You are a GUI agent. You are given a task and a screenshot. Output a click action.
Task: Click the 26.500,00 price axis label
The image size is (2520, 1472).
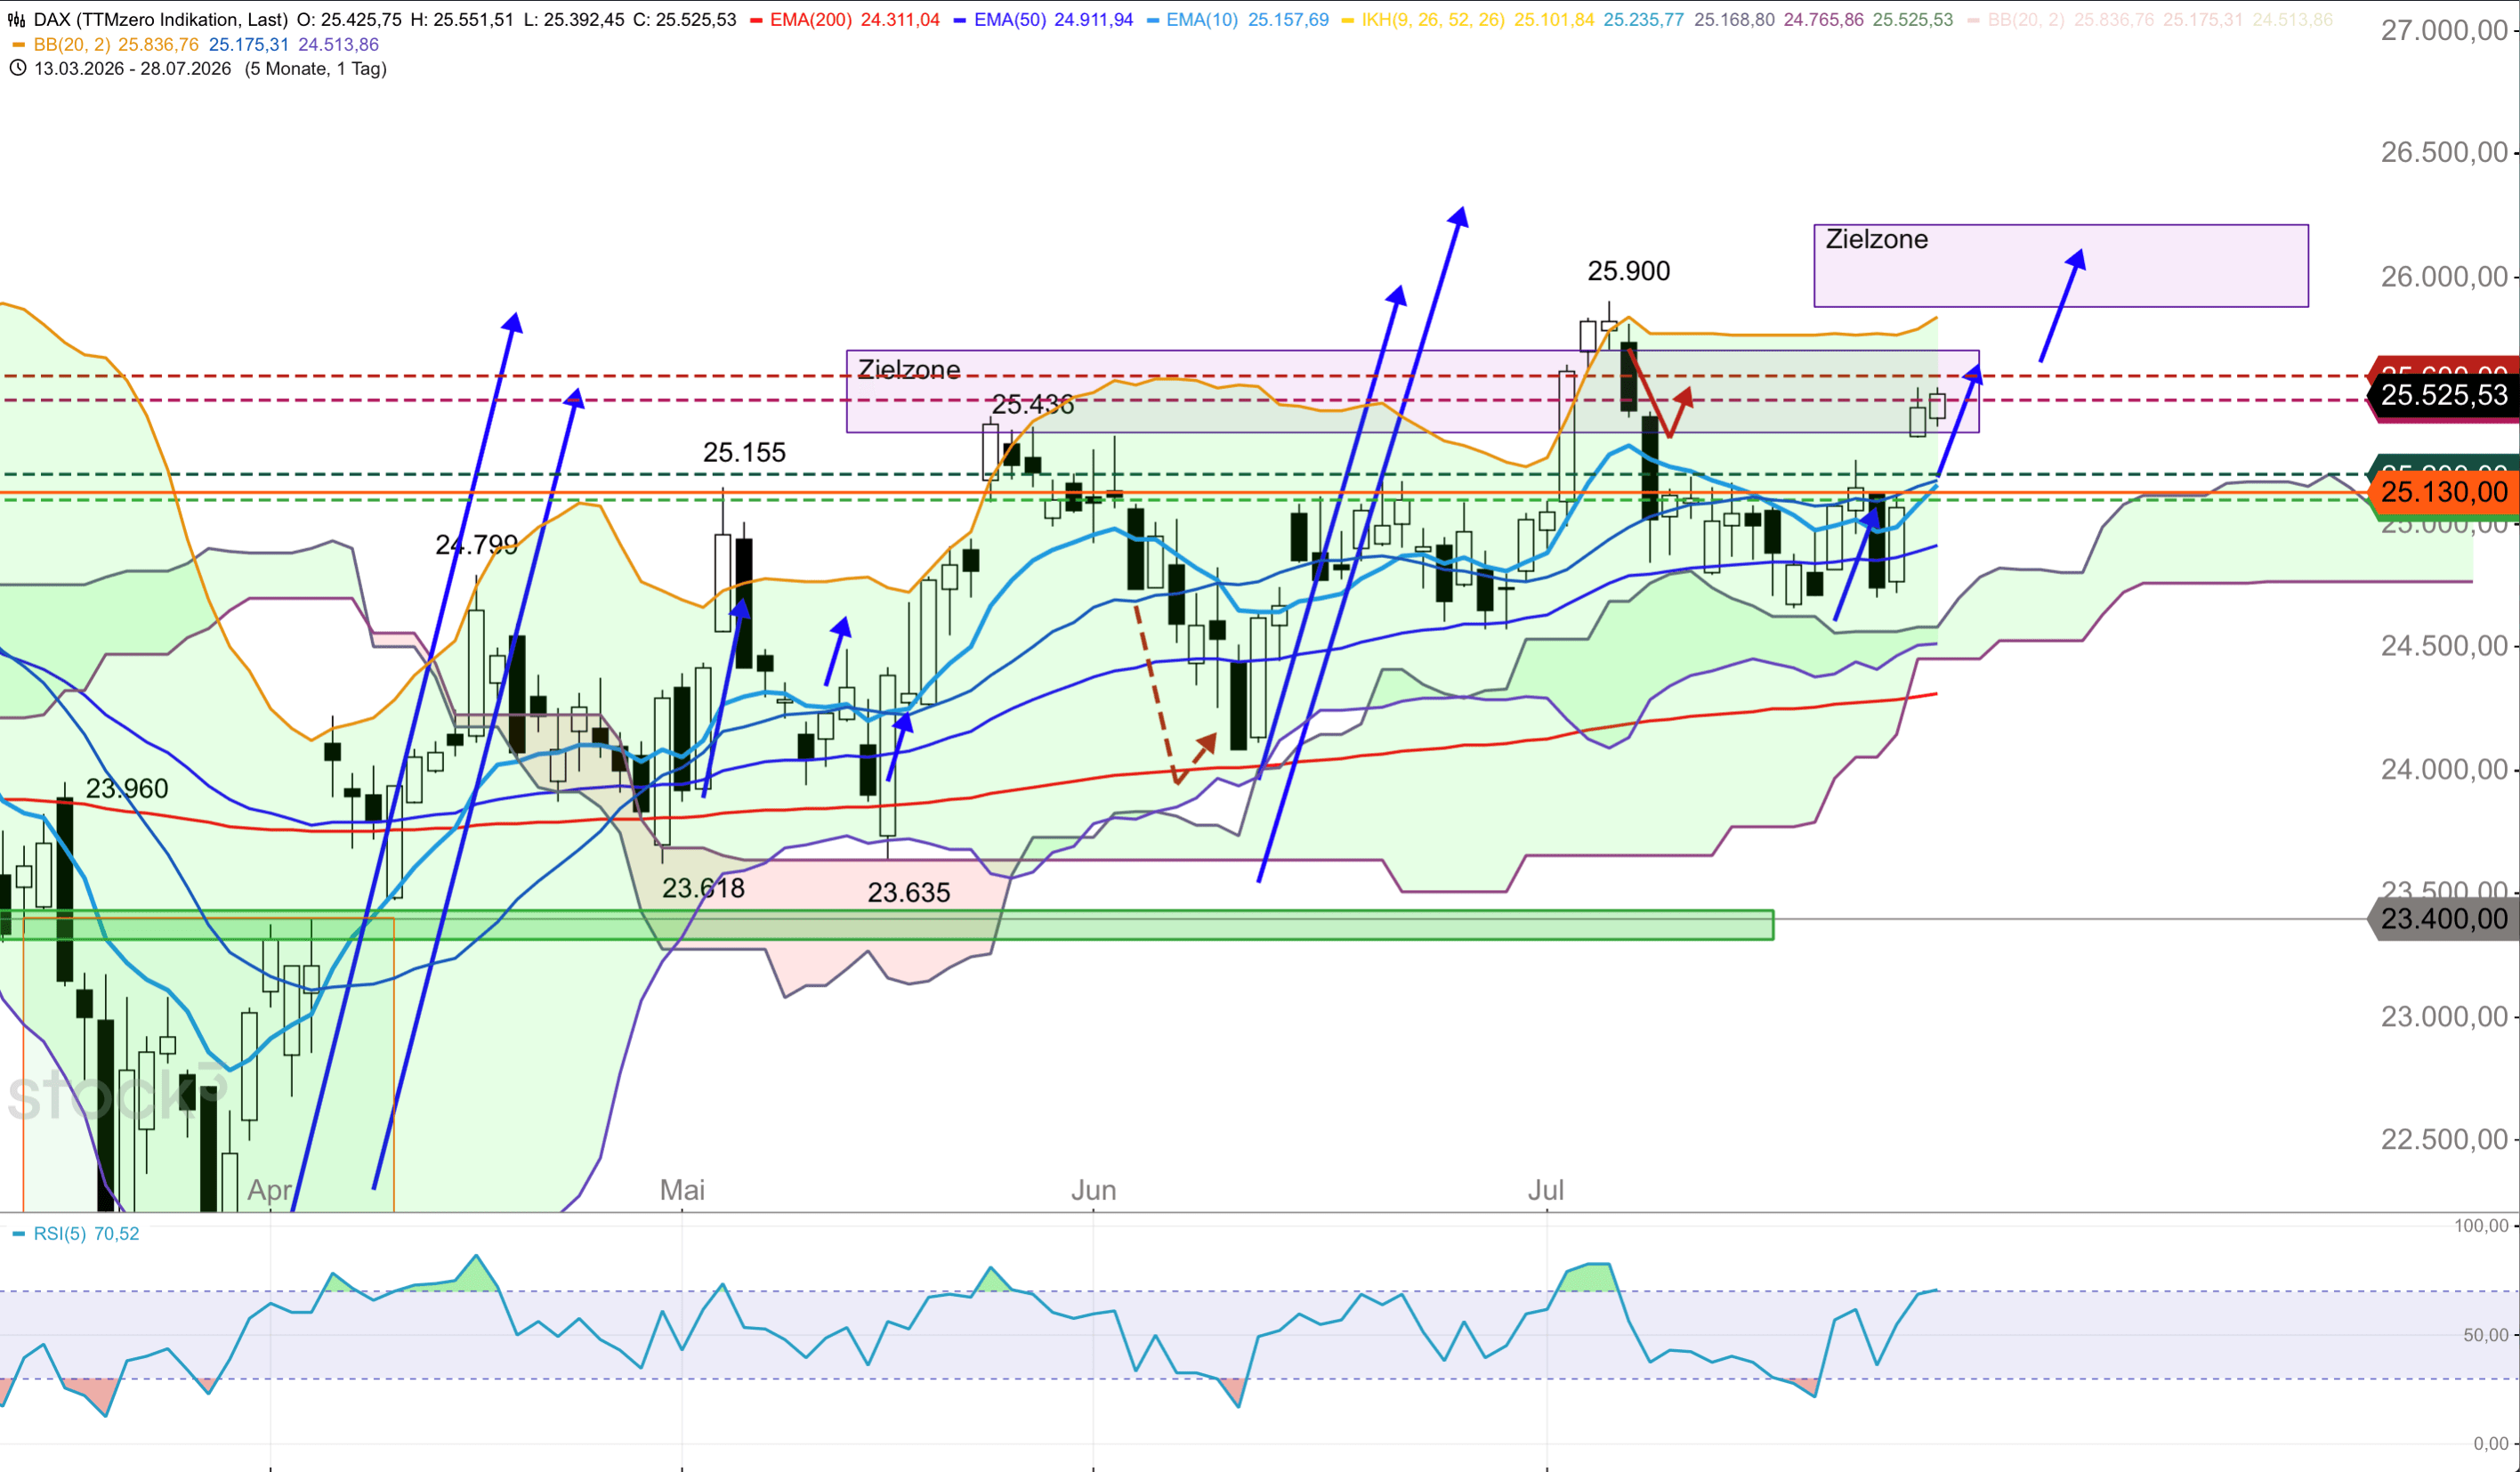pyautogui.click(x=2444, y=152)
